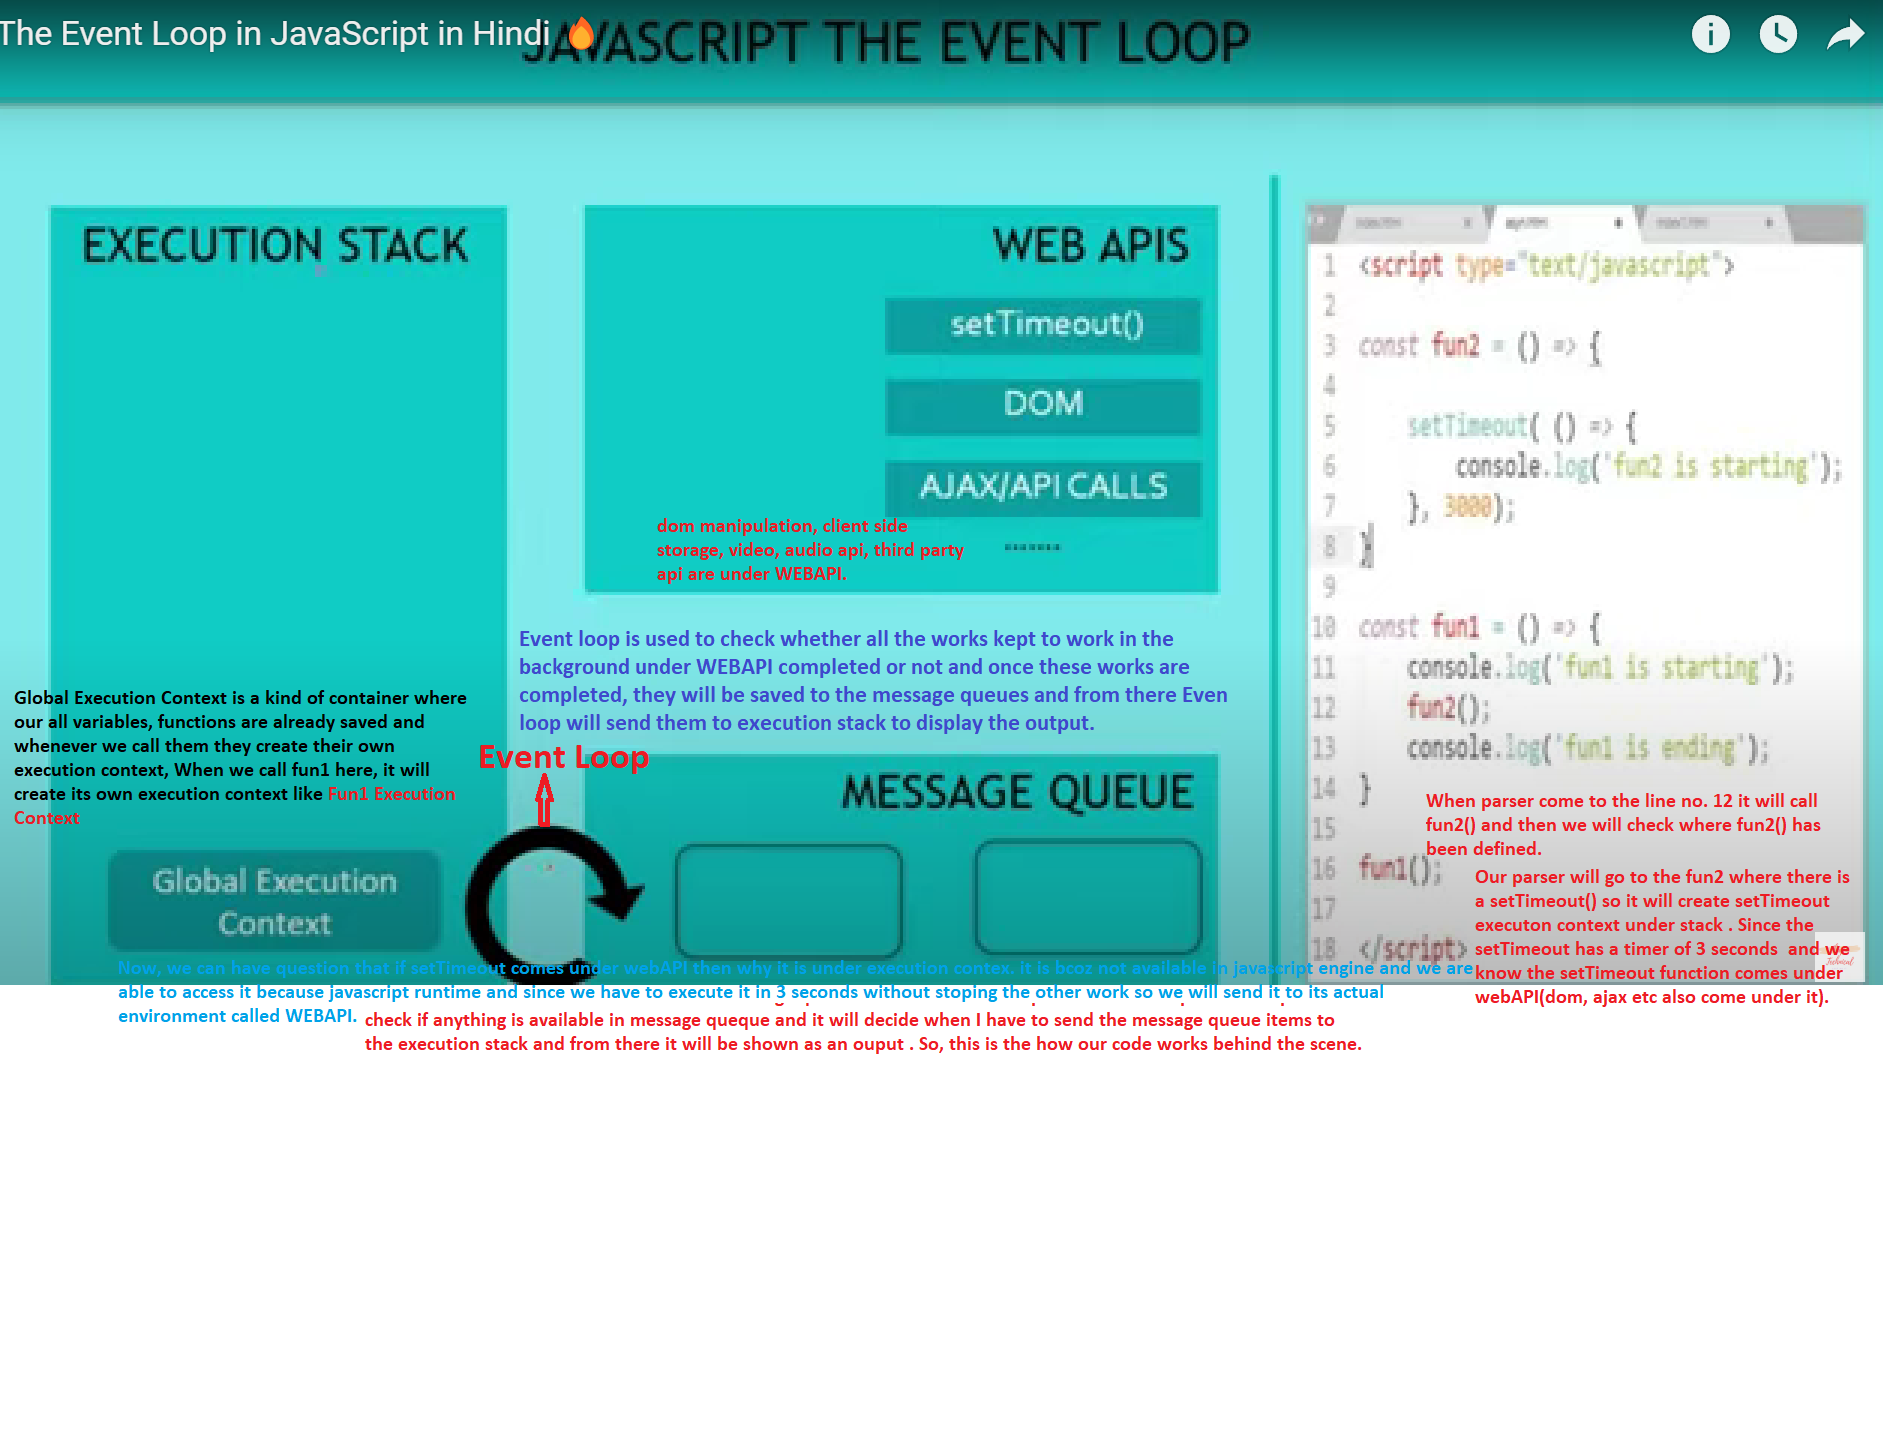Click the Share arrow icon
This screenshot has height=1440, width=1883.
[1845, 35]
